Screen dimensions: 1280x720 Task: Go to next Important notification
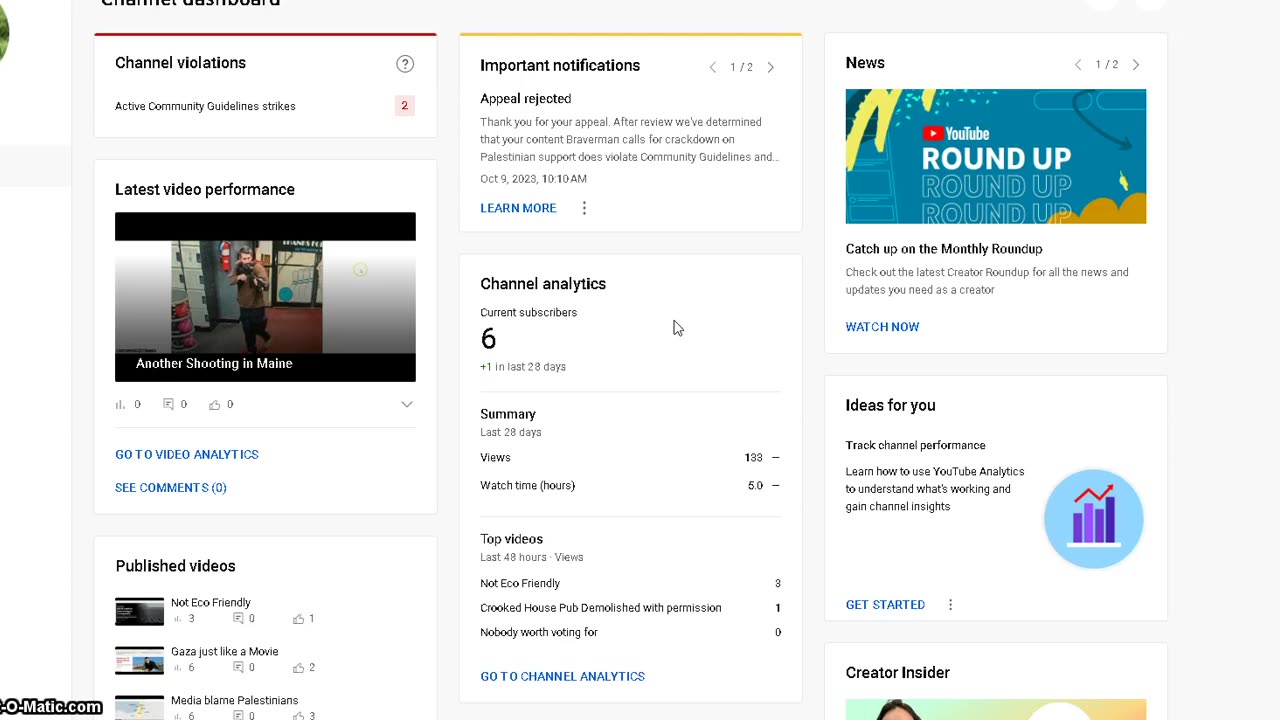(770, 67)
